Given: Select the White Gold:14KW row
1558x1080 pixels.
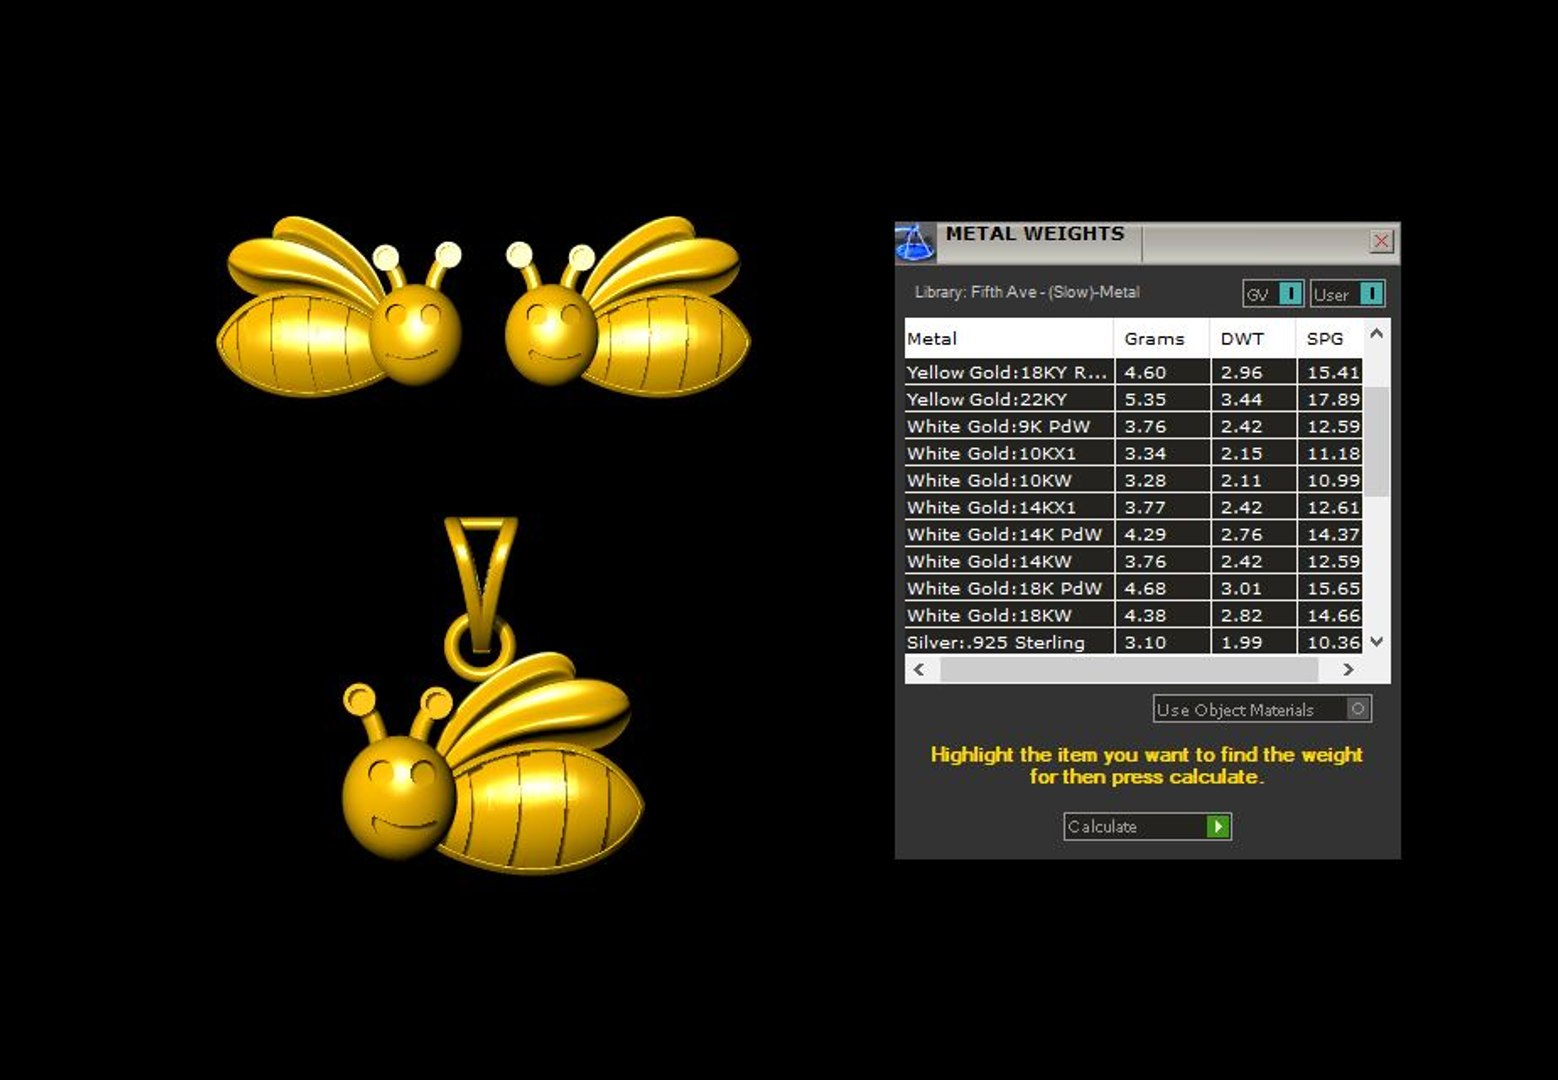Looking at the screenshot, I should [x=1134, y=561].
